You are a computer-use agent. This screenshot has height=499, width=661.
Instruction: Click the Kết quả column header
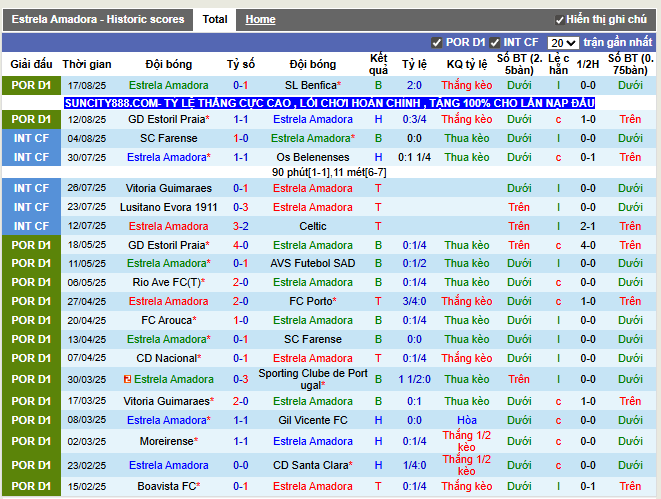(378, 64)
